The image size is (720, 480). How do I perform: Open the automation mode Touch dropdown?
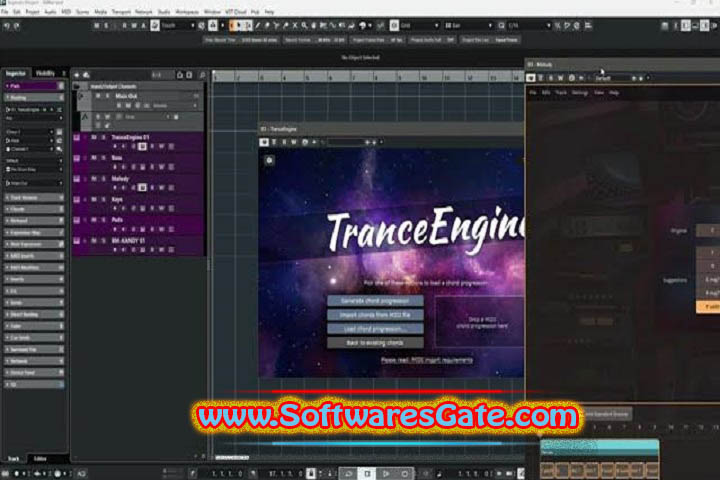(178, 26)
